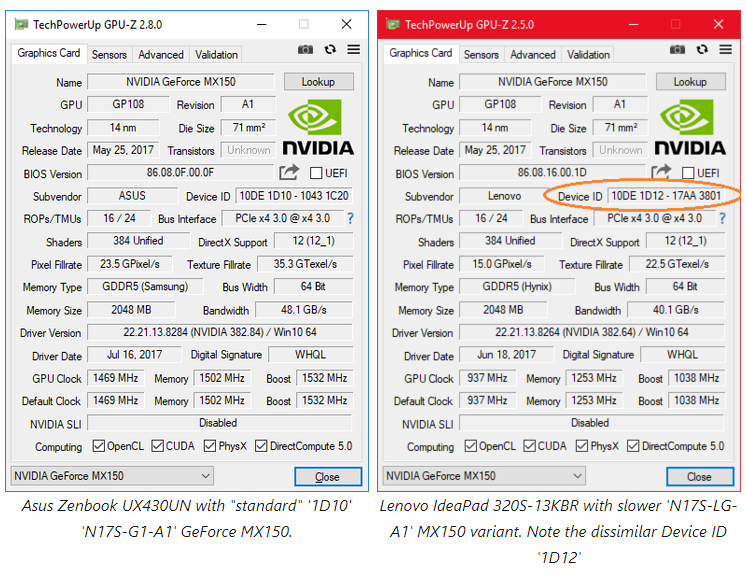
Task: Toggle OpenCL checkbox in GPU-Z 2.5.0 window
Action: [471, 446]
